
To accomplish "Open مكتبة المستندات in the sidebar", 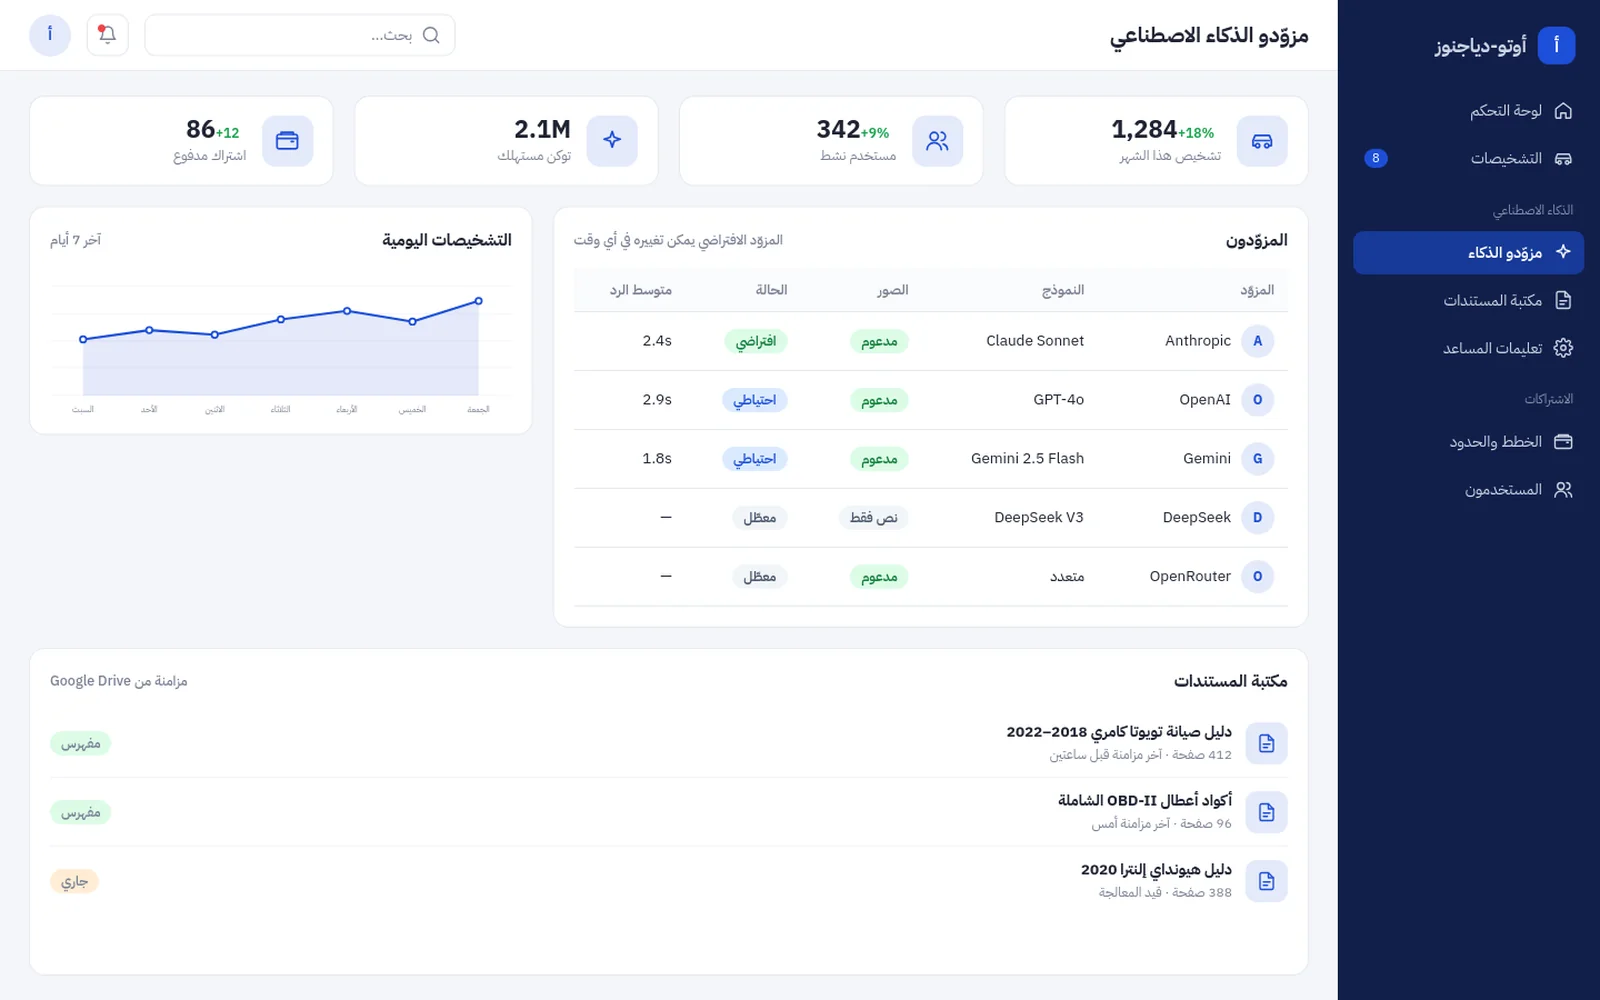I will (1468, 300).
